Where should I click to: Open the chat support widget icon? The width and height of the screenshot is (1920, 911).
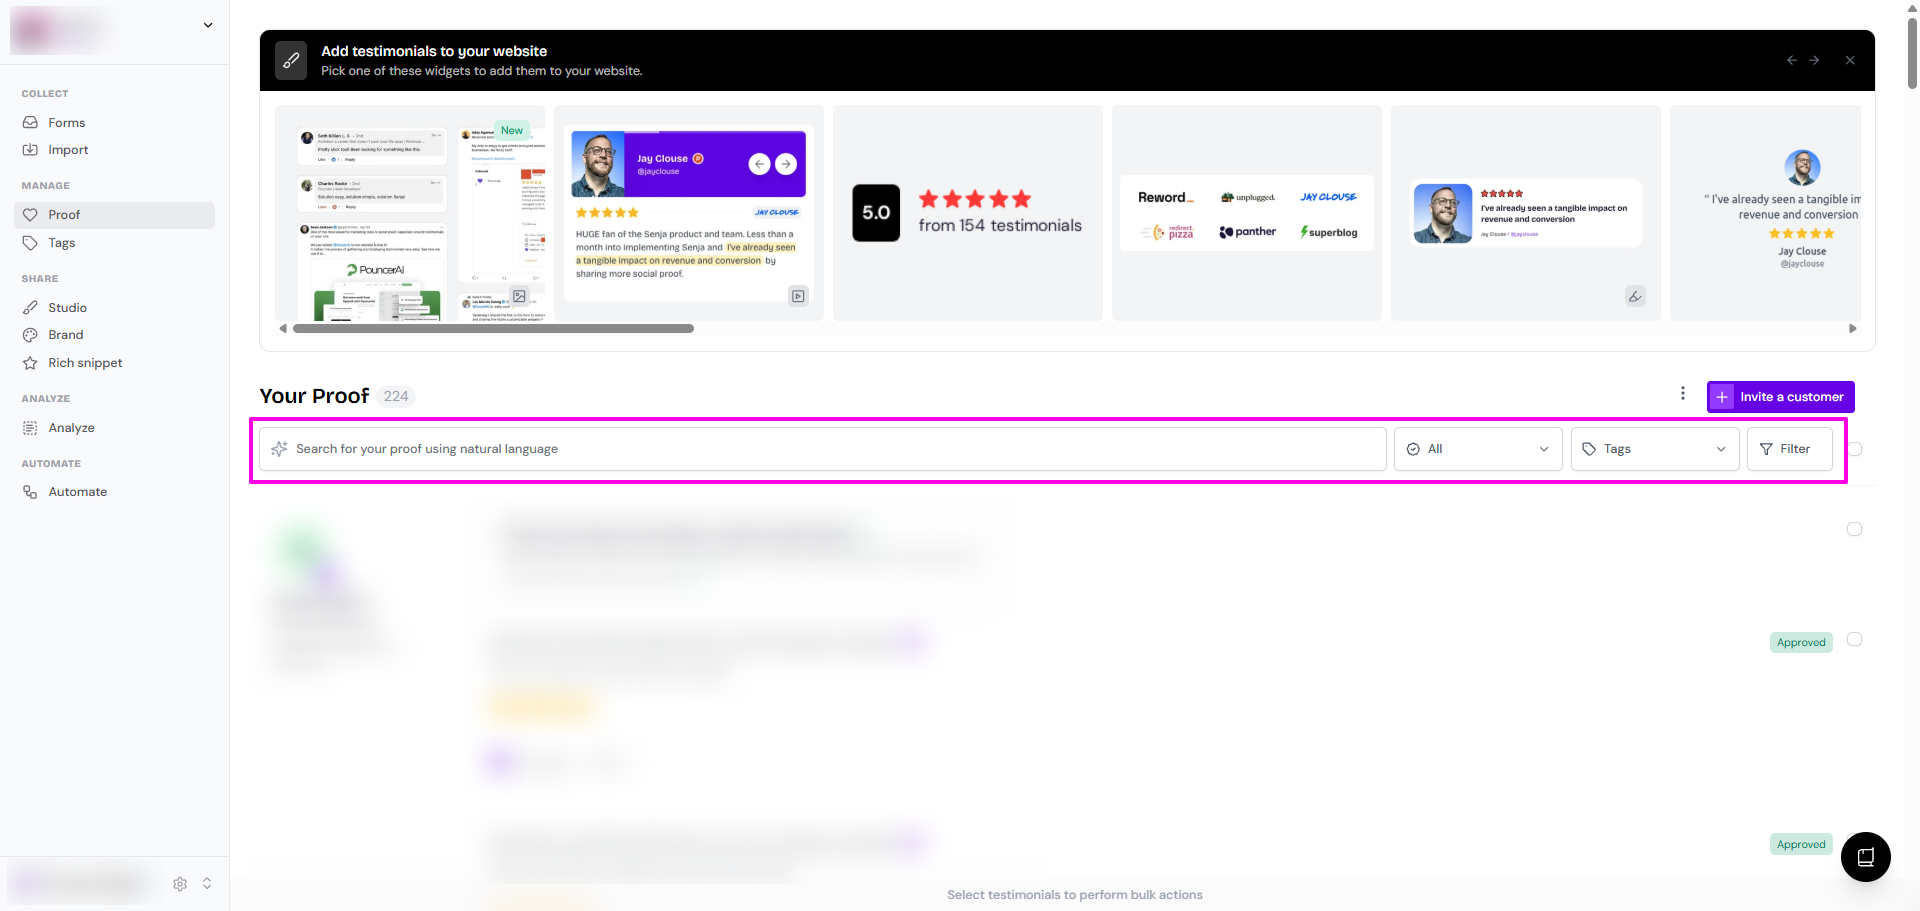point(1865,857)
